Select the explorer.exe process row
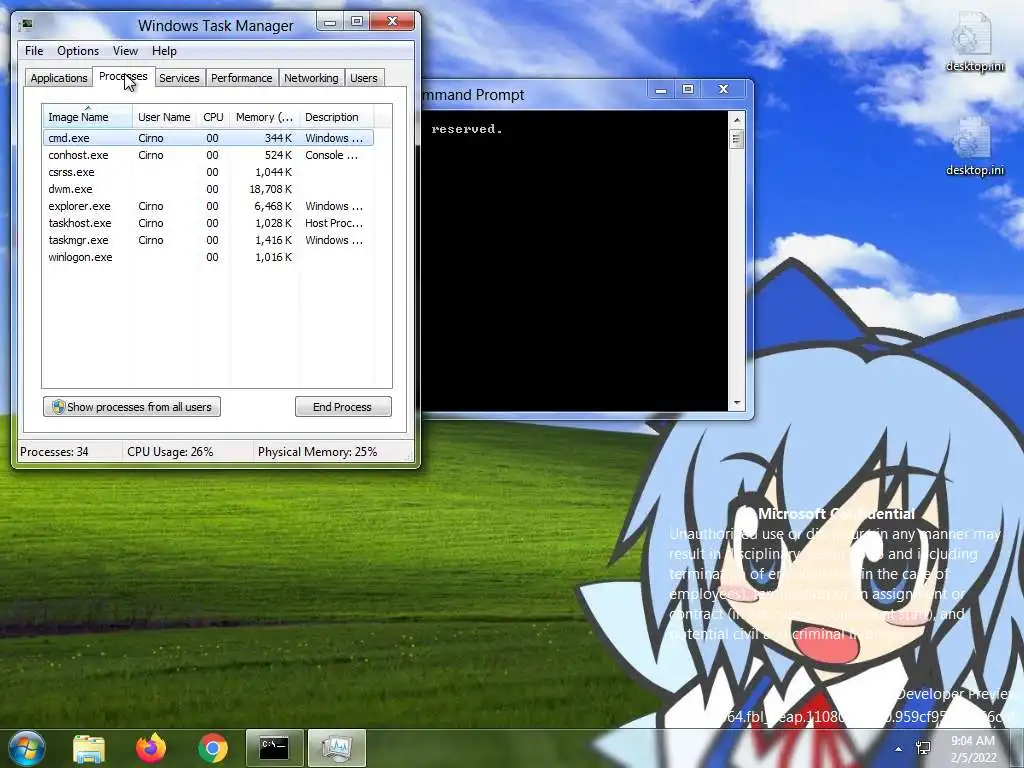This screenshot has height=768, width=1024. [x=208, y=206]
